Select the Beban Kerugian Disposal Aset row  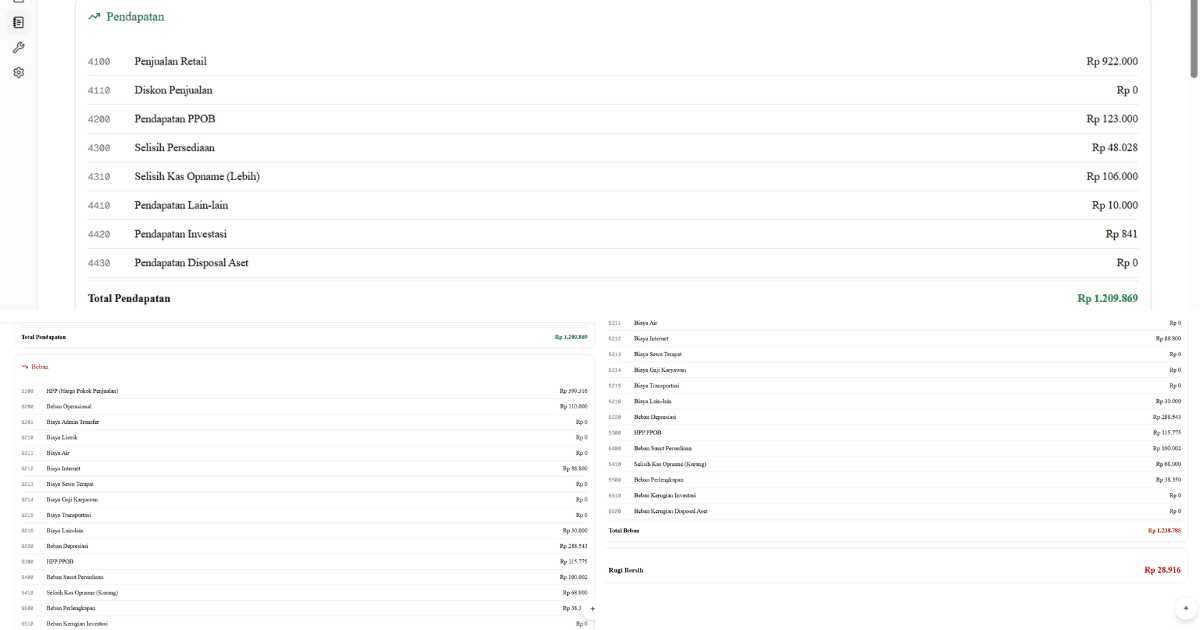tap(895, 511)
